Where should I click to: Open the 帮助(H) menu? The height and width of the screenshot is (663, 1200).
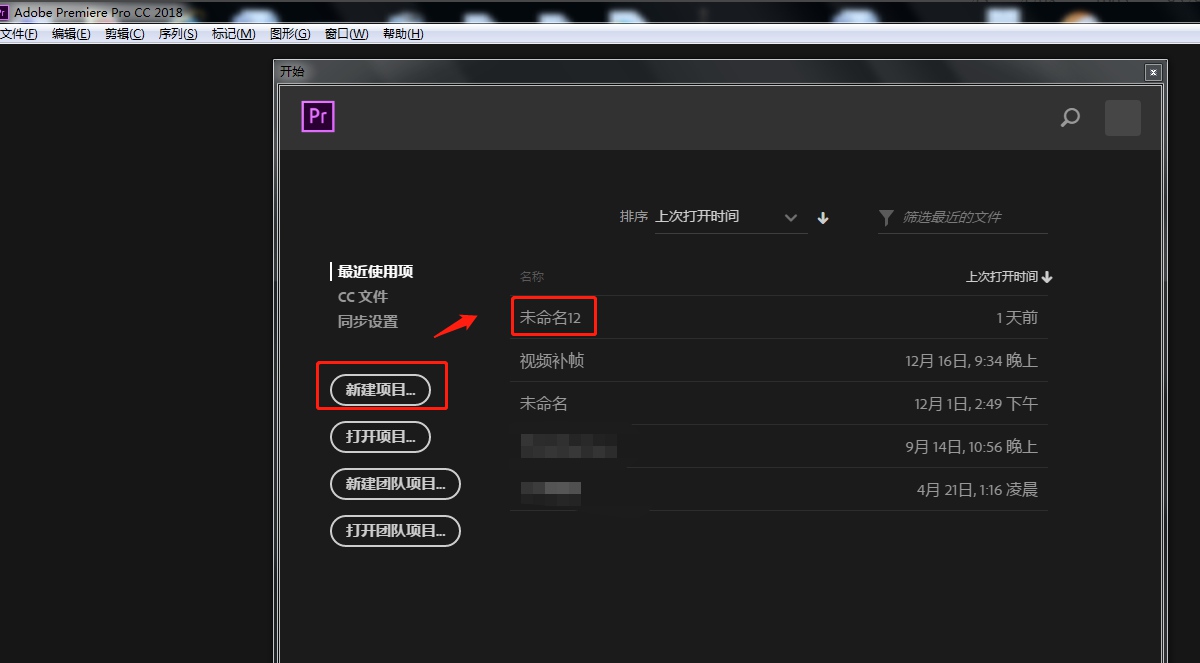(403, 34)
